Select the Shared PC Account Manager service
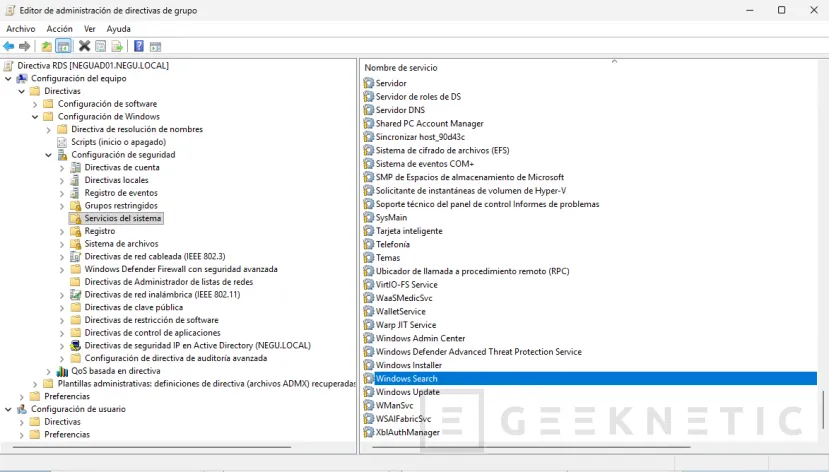 click(429, 123)
